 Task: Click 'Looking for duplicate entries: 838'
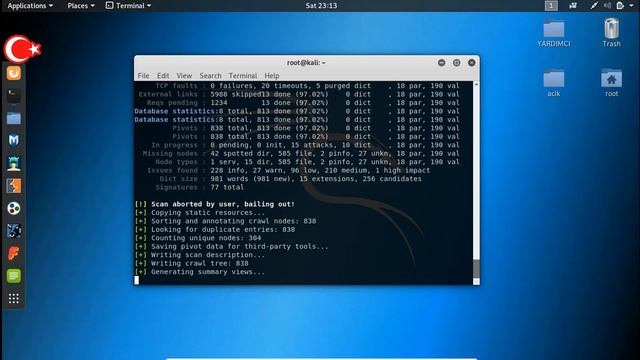215,229
